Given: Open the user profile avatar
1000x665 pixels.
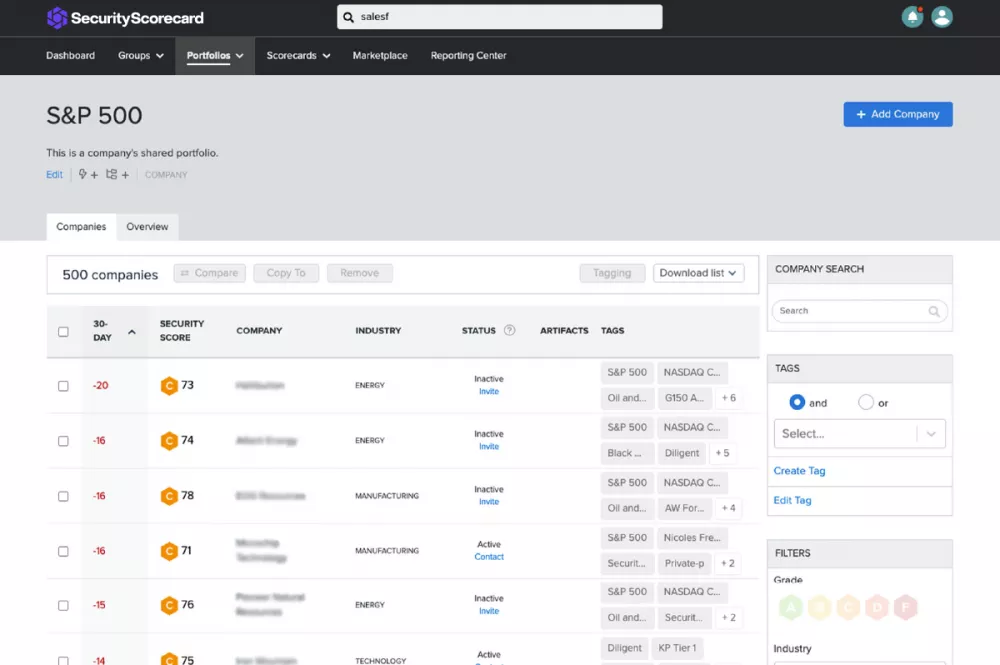Looking at the screenshot, I should pos(941,17).
